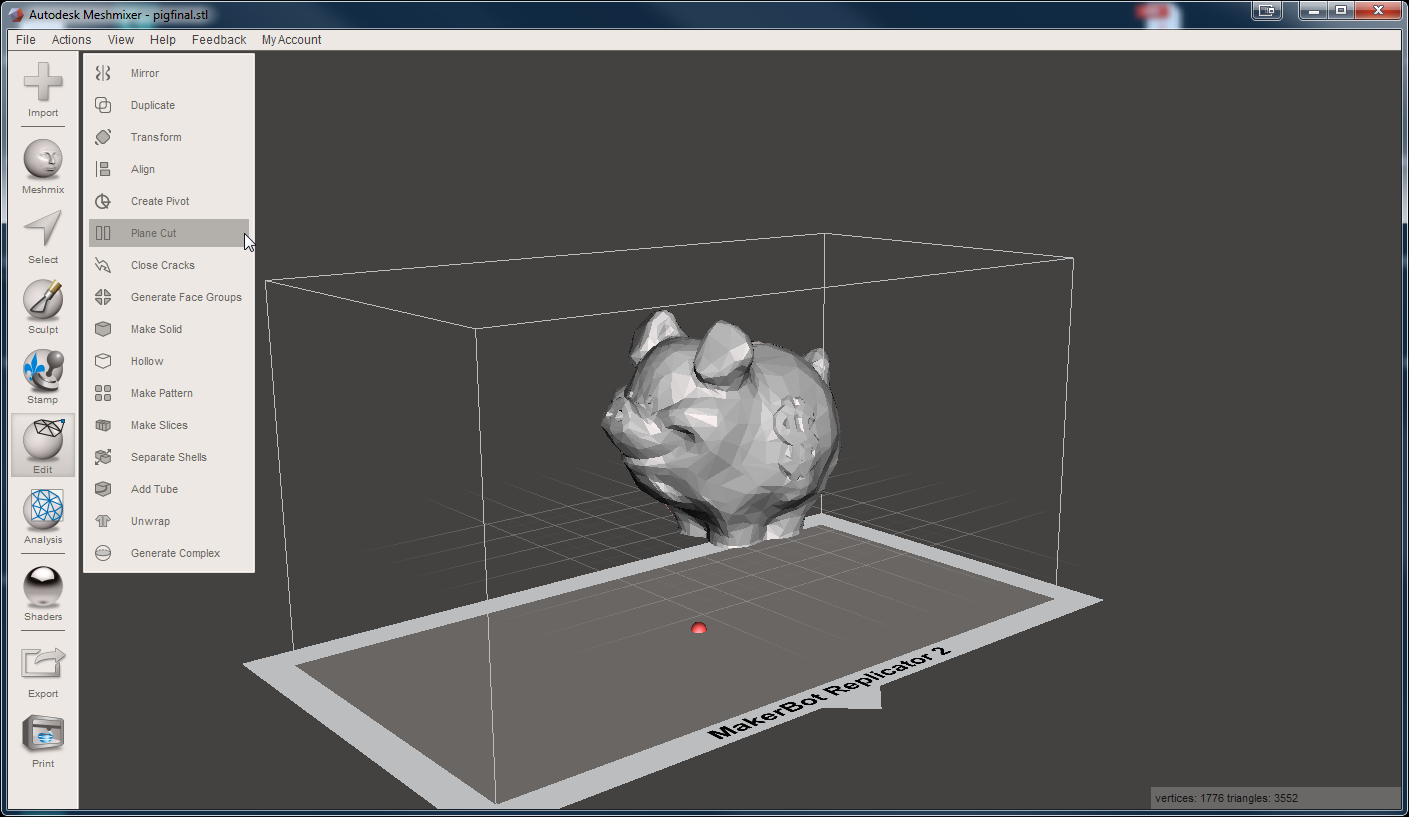Open the Help menu
The height and width of the screenshot is (817, 1409).
pos(163,40)
